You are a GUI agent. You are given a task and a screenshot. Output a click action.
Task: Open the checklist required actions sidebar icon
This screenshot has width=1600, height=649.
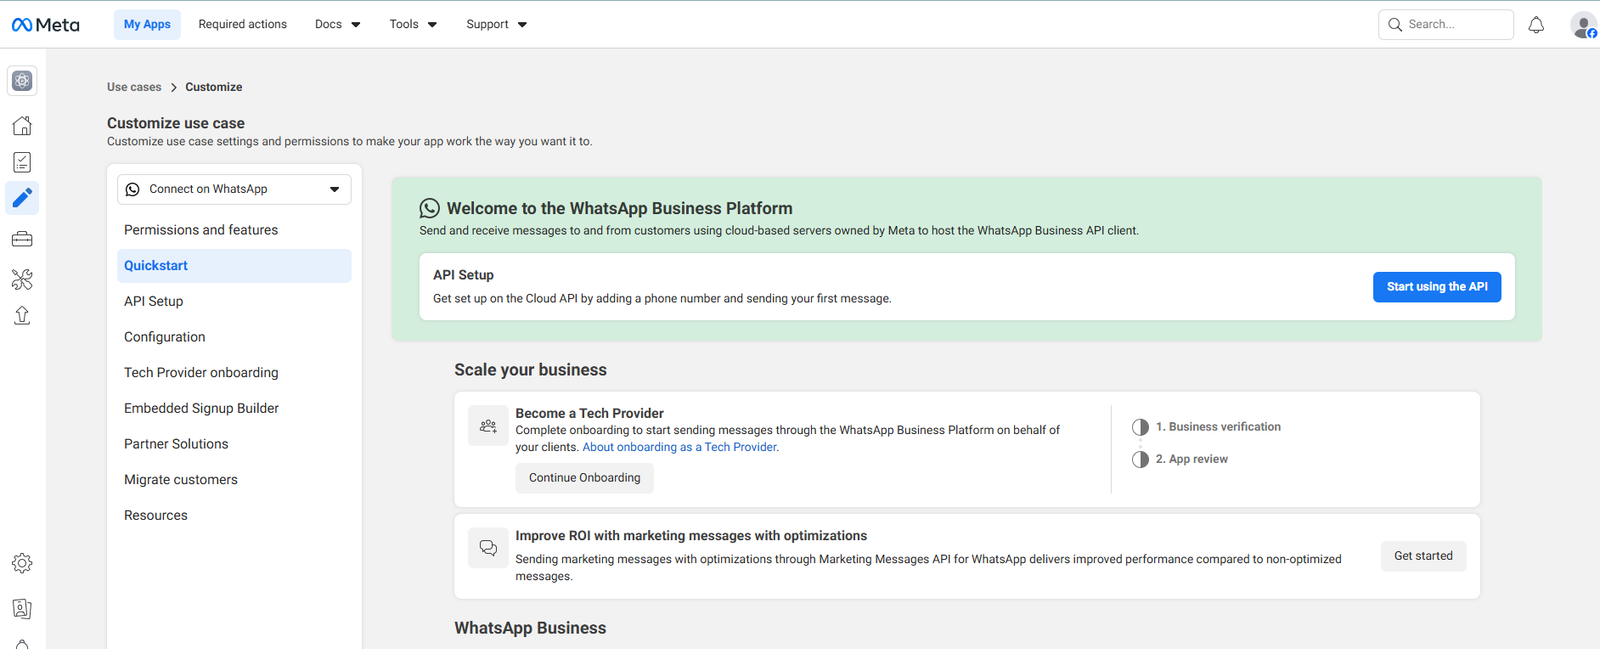22,162
